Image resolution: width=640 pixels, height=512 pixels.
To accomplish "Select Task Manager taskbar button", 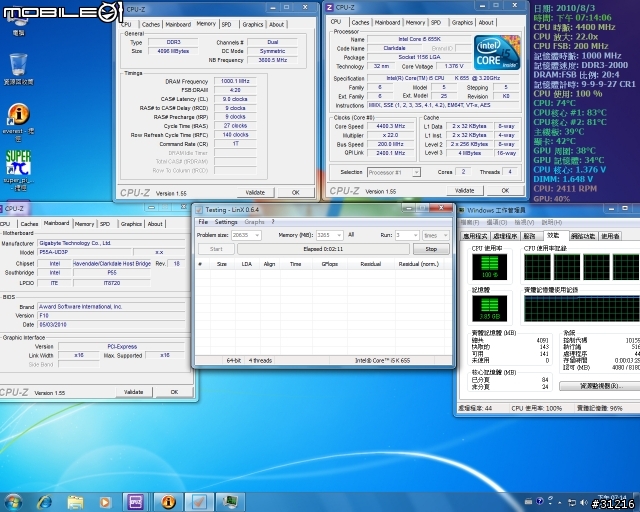I will coord(230,501).
